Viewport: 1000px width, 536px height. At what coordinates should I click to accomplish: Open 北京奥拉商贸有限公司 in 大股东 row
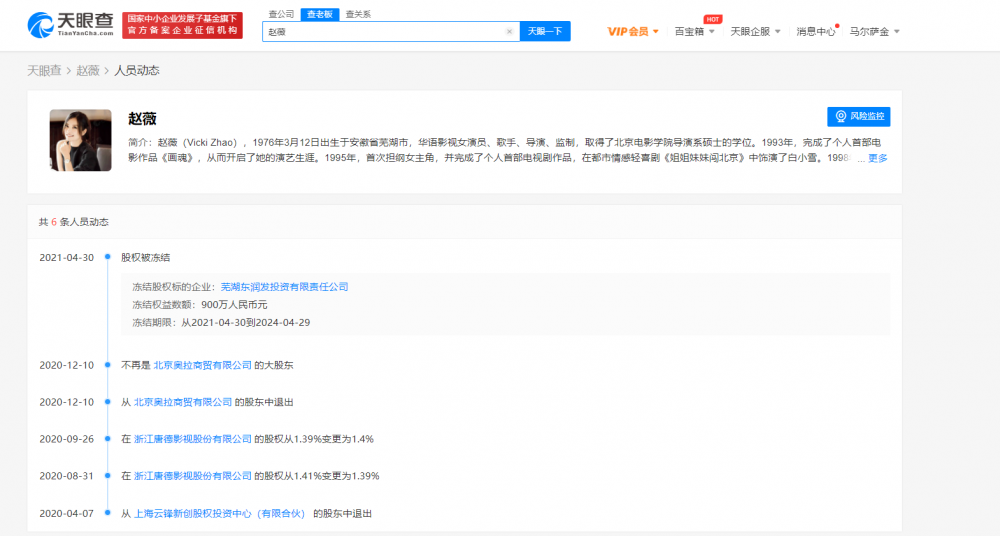pyautogui.click(x=202, y=365)
